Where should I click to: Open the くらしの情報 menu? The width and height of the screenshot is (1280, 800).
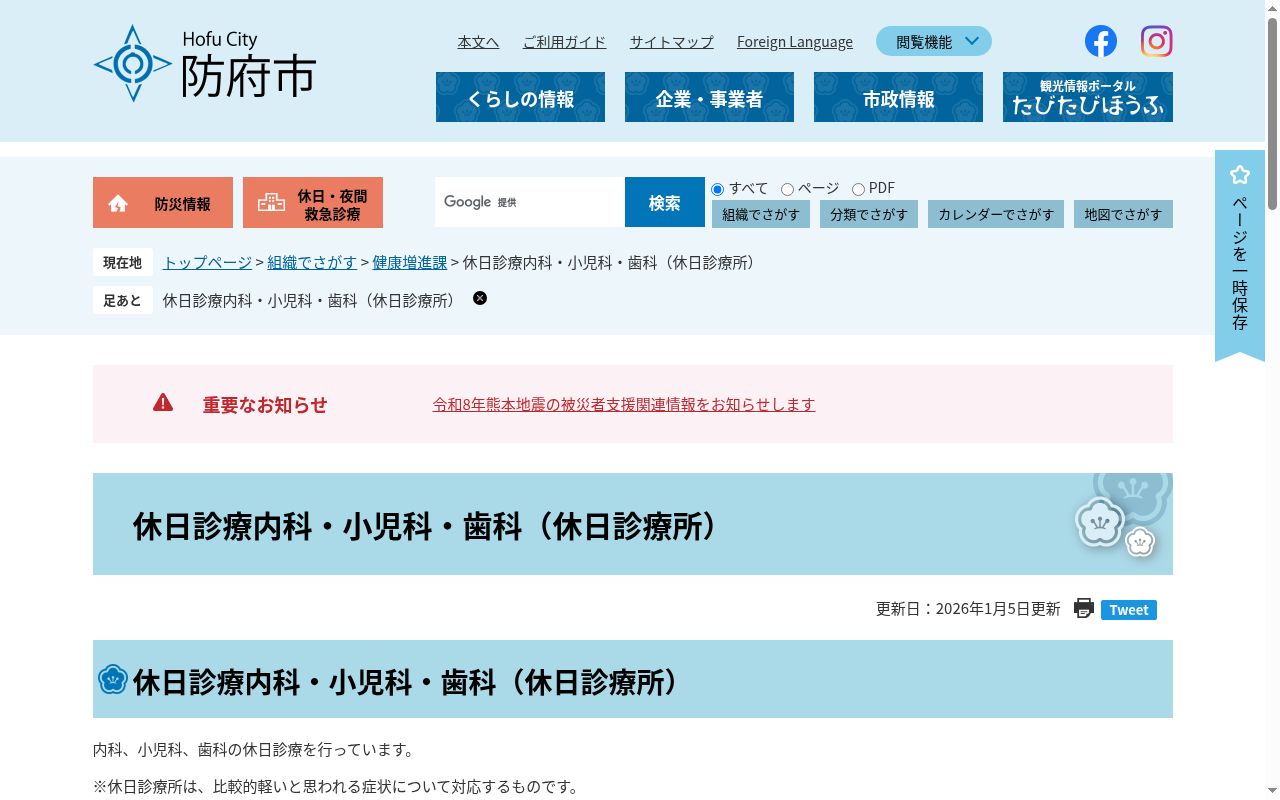[x=520, y=97]
